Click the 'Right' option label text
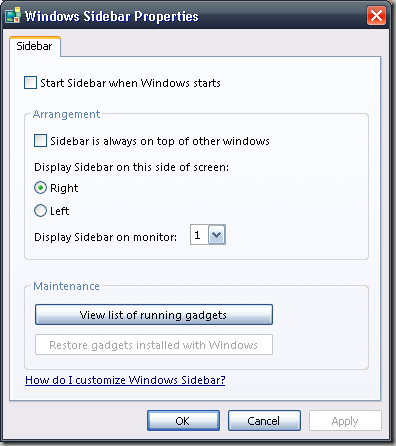 point(64,188)
